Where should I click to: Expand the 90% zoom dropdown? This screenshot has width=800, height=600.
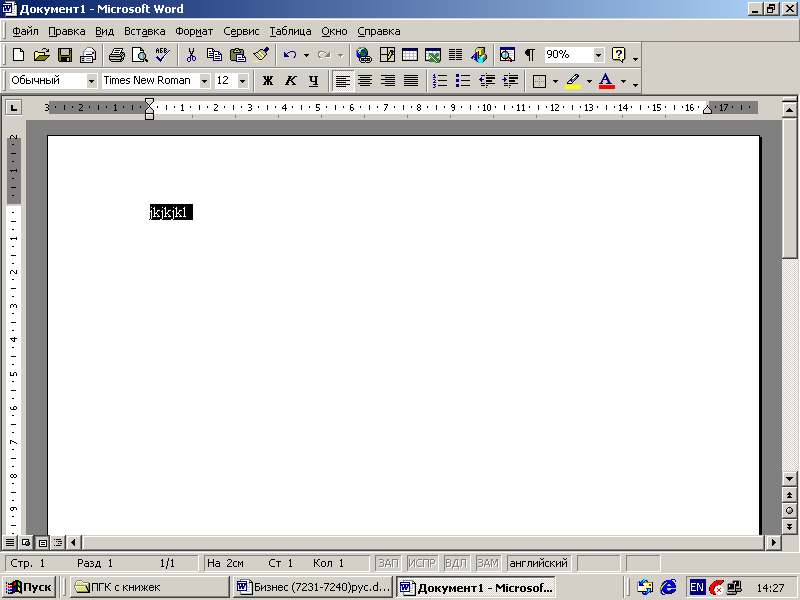[x=598, y=55]
